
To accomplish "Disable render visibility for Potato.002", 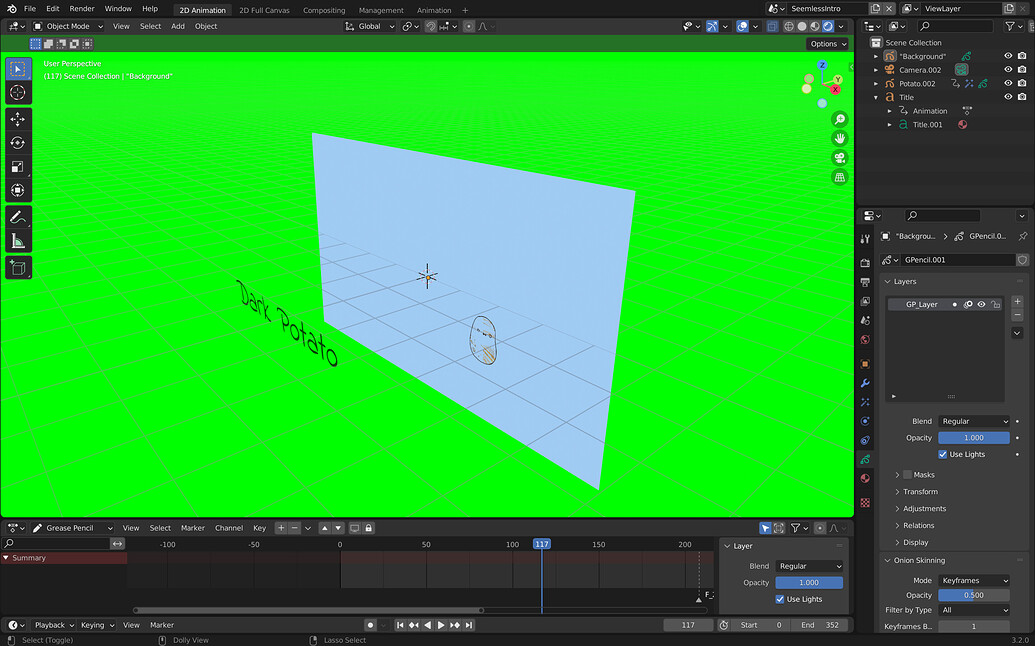I will 1022,83.
